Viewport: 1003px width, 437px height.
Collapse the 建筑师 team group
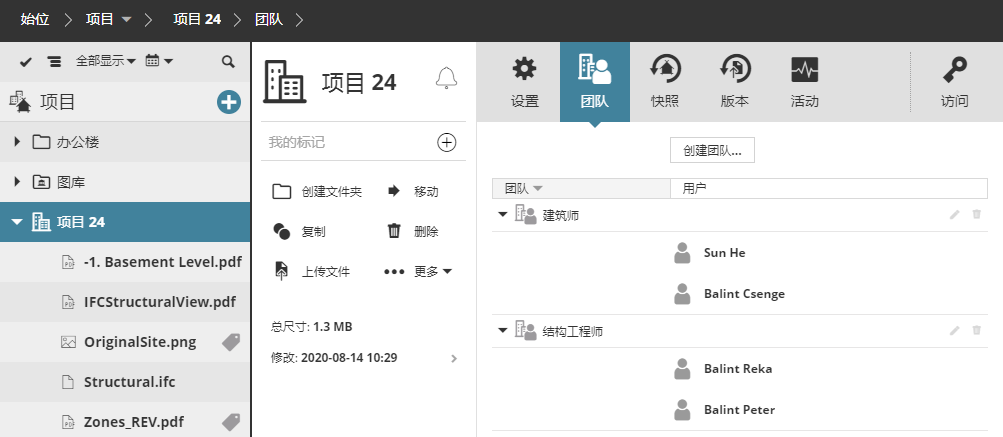pos(503,215)
